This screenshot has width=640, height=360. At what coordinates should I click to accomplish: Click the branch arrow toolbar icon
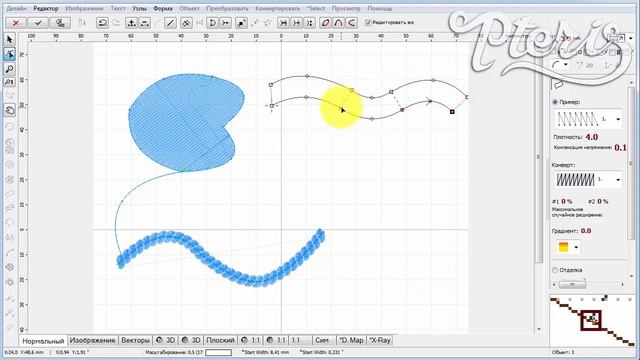[226, 23]
